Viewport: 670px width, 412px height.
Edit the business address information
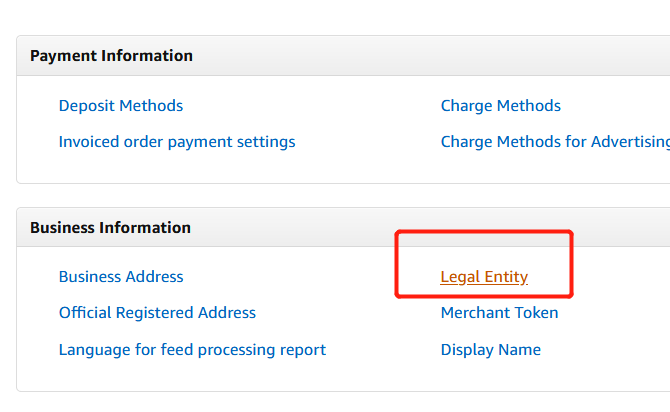[x=121, y=277]
